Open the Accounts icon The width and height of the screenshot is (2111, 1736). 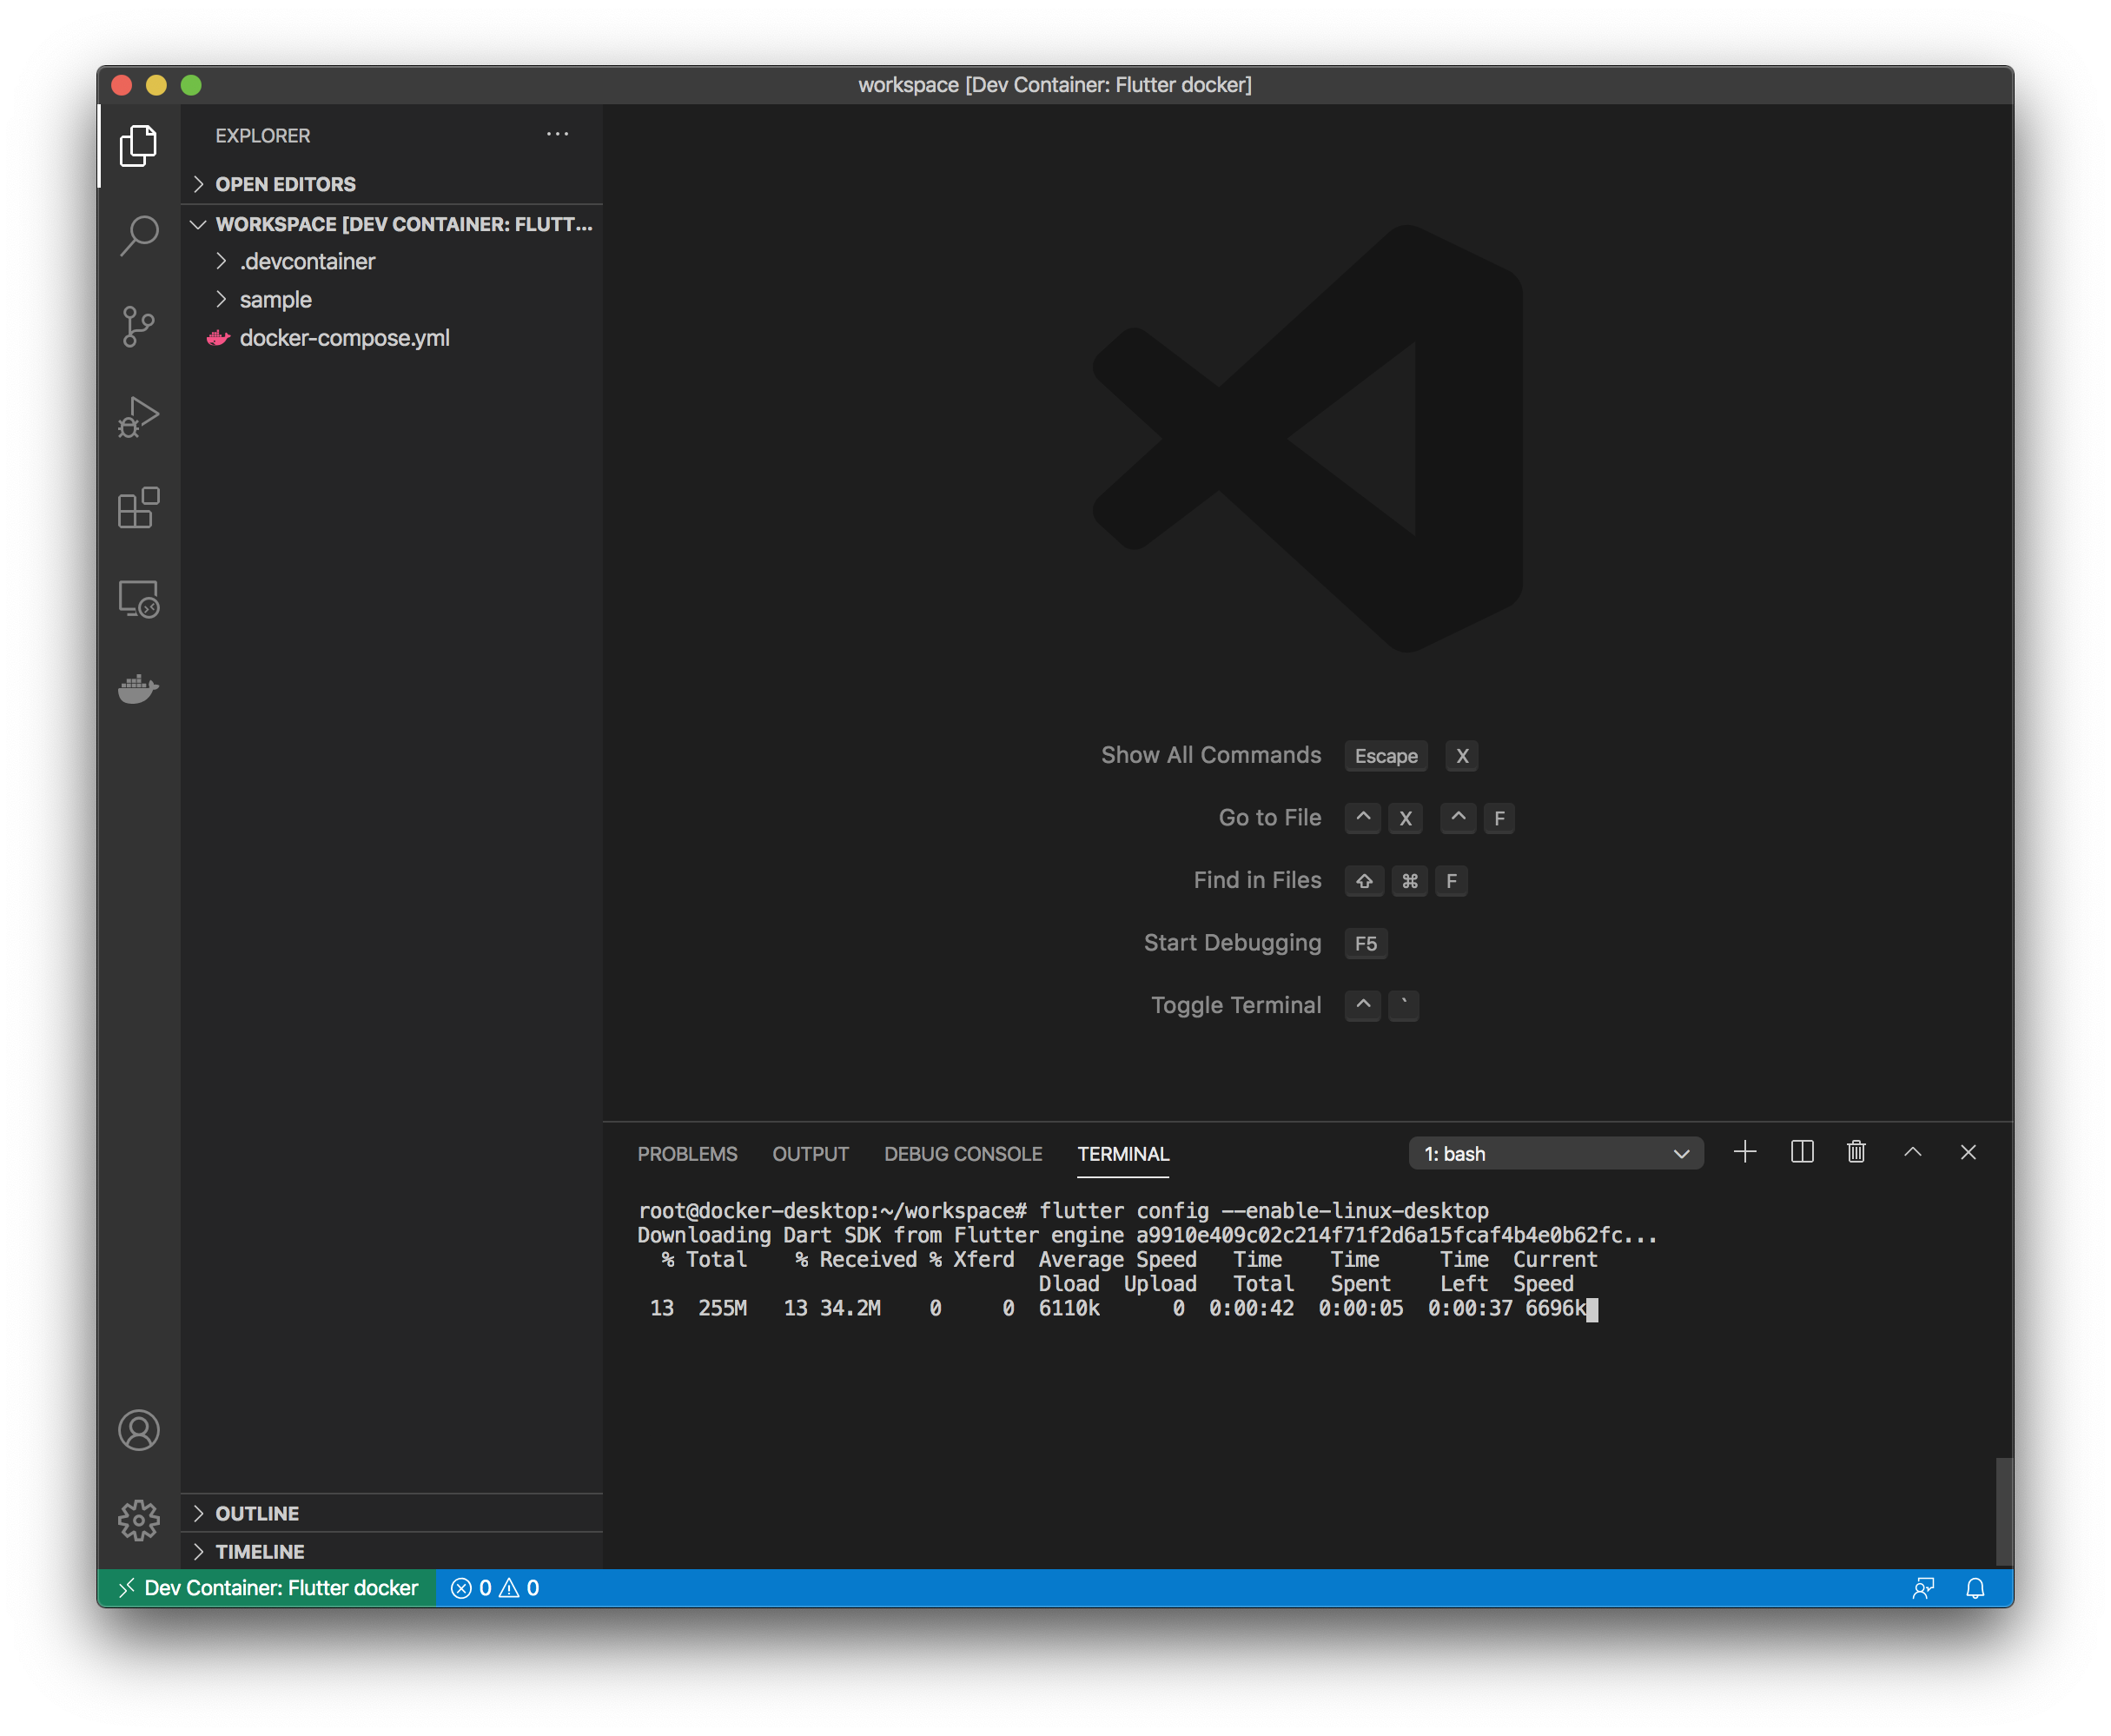tap(138, 1430)
